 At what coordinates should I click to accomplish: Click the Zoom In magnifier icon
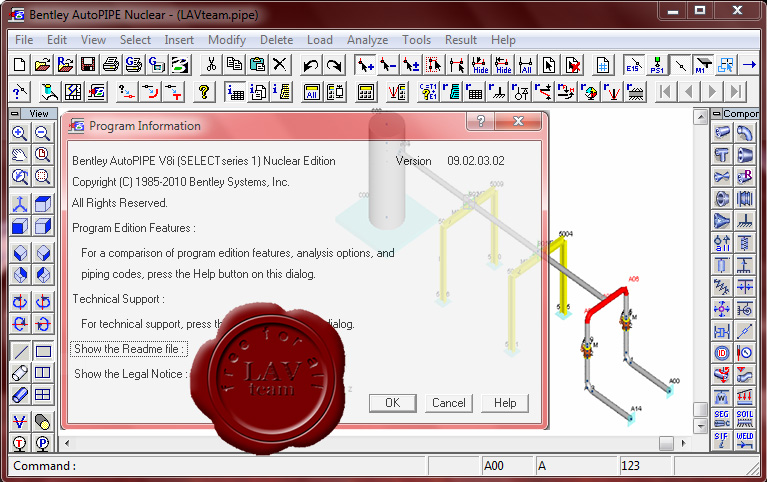click(x=20, y=133)
